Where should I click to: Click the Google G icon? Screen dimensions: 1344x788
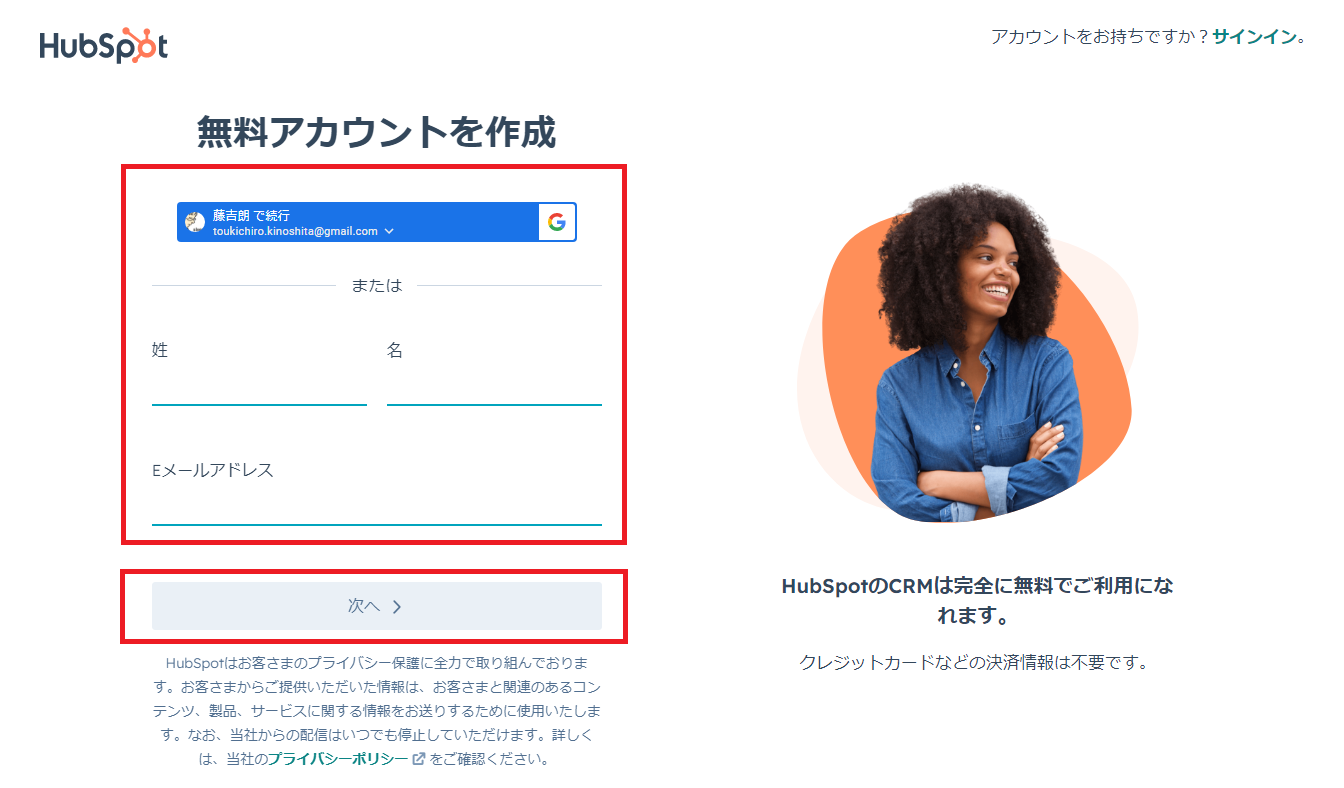pos(557,222)
